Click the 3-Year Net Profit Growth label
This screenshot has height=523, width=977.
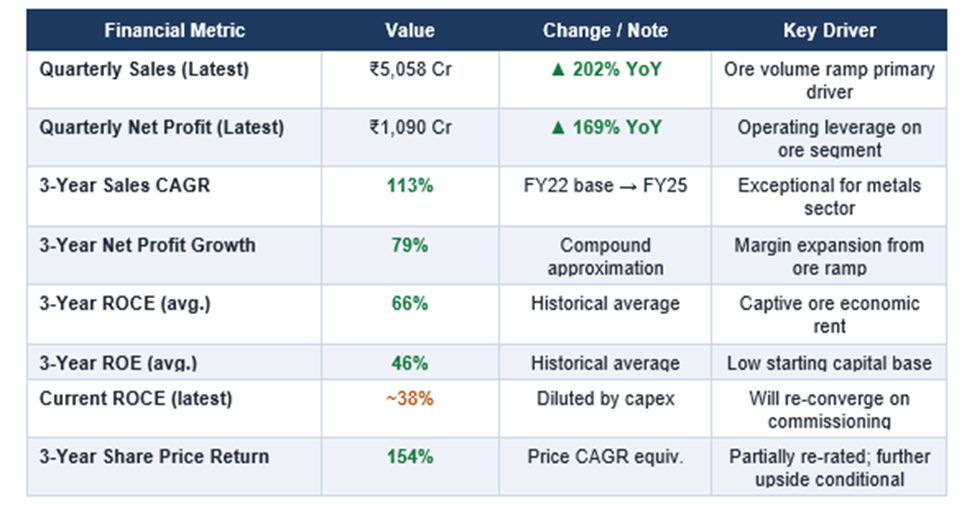click(x=147, y=245)
